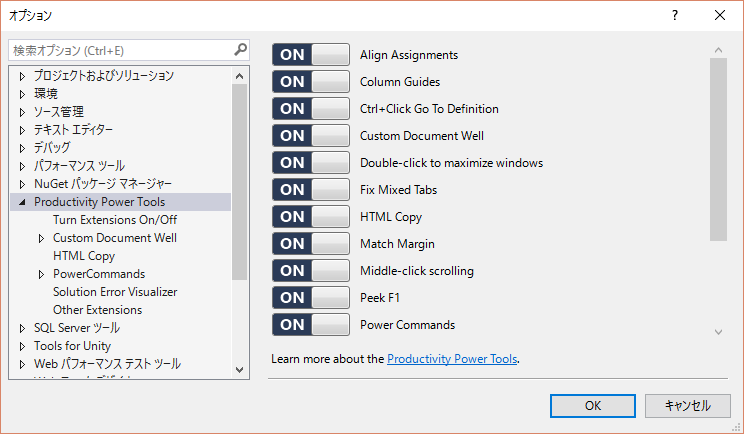Expand テキスト エディター node
The width and height of the screenshot is (744, 434).
point(22,130)
